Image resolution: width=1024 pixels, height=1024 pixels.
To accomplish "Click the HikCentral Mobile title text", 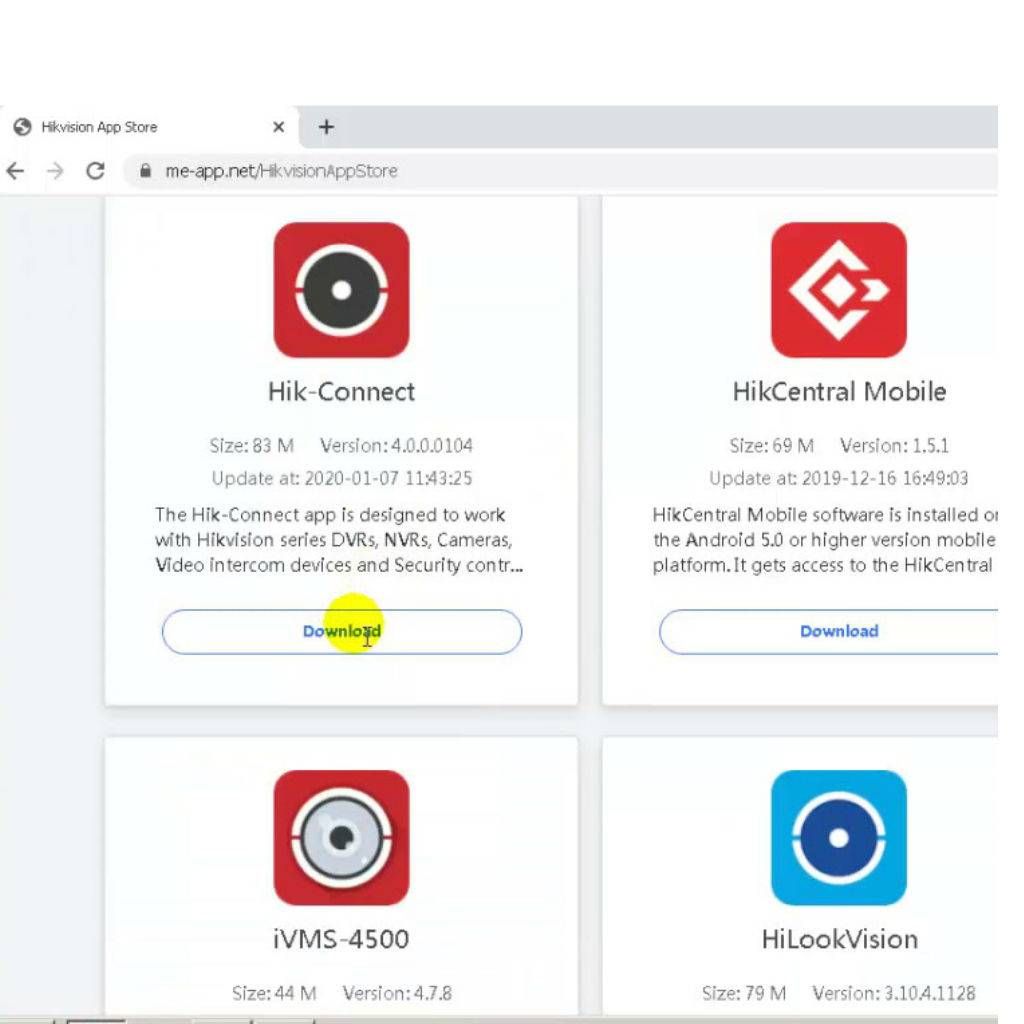I will 838,391.
